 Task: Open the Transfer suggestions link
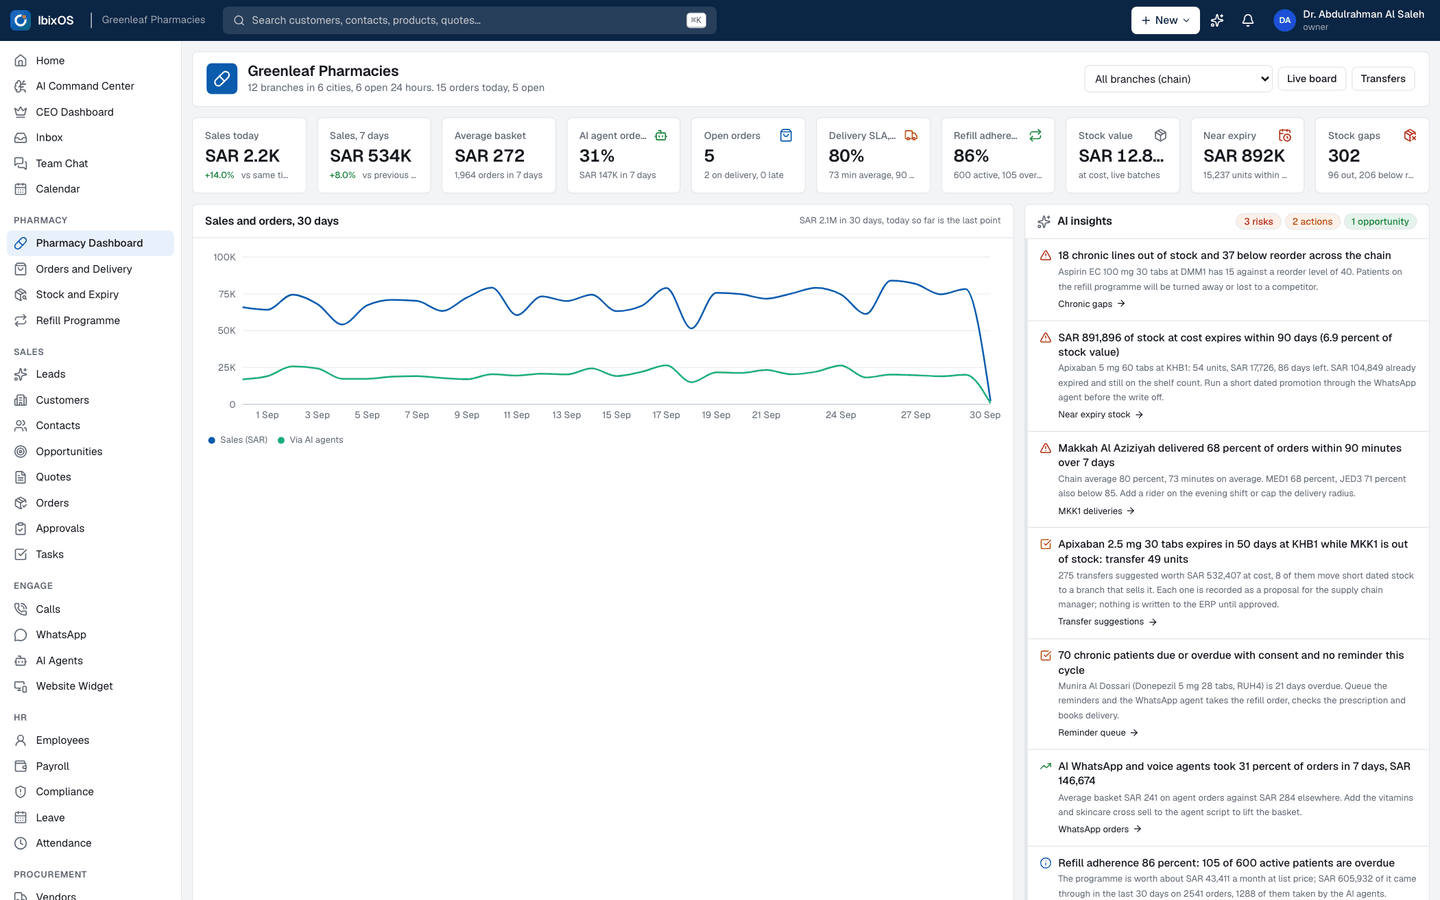click(1108, 622)
